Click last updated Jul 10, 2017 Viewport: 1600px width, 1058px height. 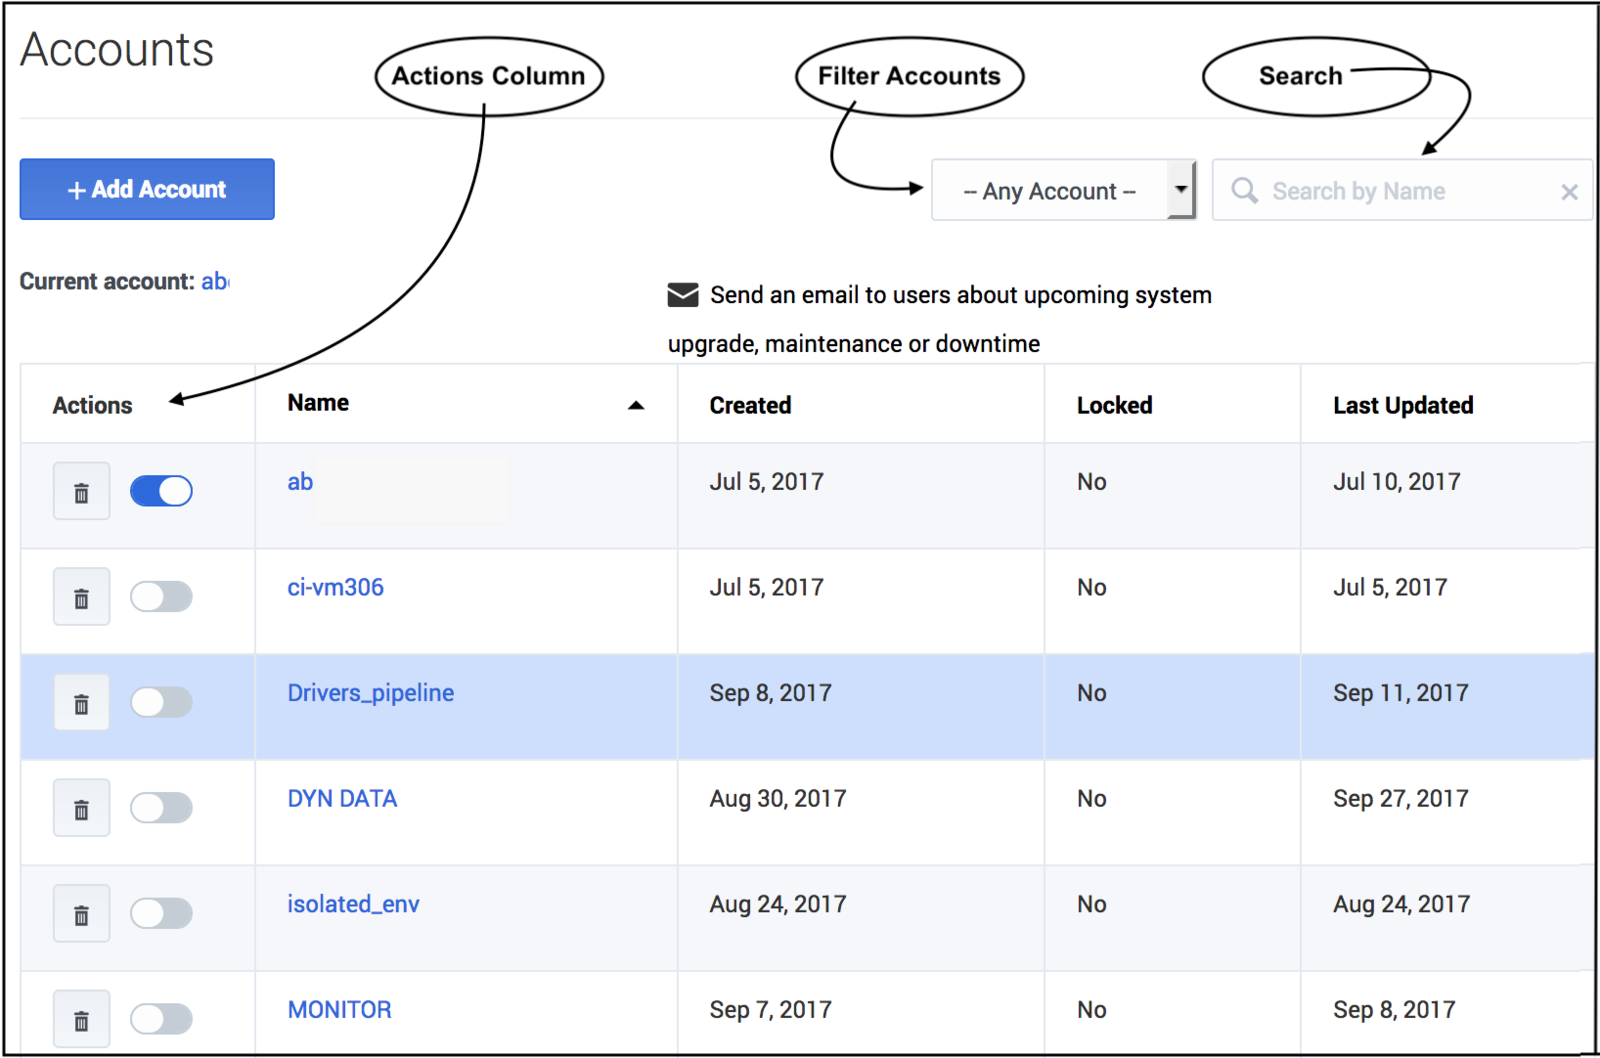[1396, 482]
